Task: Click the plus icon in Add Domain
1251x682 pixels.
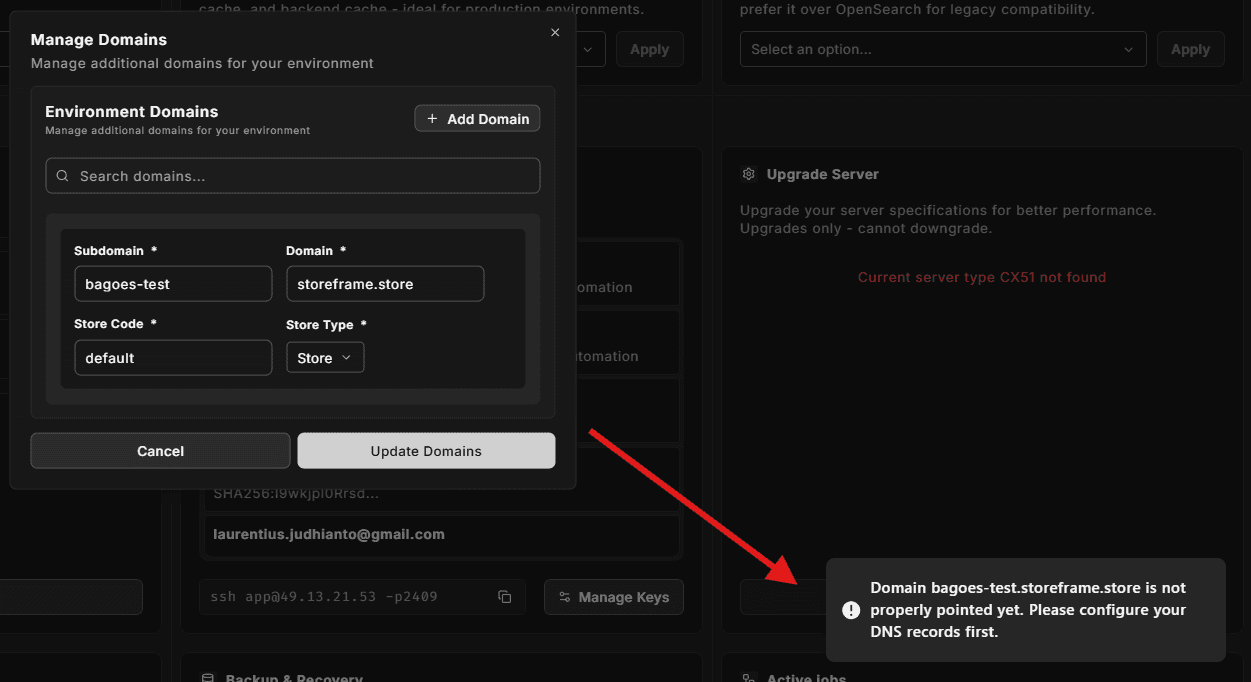Action: (x=432, y=119)
